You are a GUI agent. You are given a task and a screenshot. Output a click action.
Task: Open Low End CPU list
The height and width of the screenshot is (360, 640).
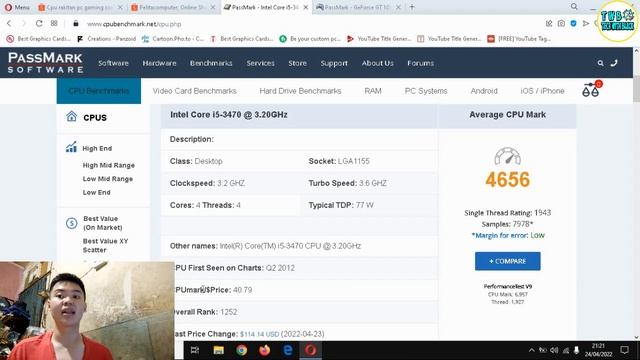click(96, 192)
